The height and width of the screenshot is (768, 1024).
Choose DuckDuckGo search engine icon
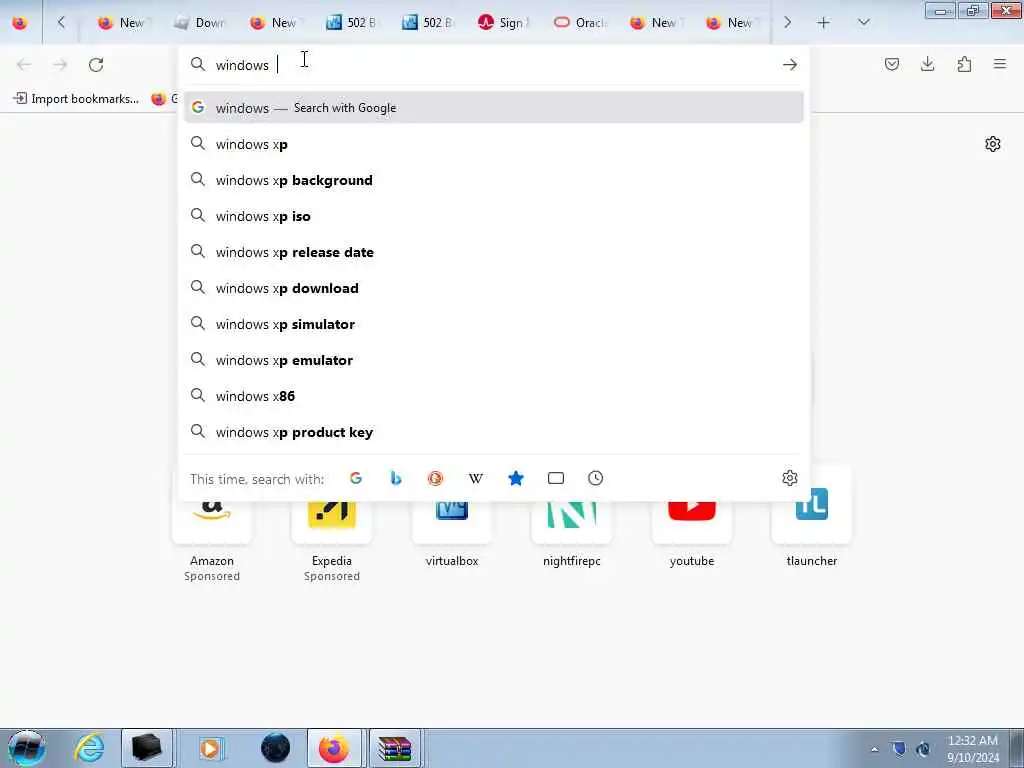pos(436,478)
